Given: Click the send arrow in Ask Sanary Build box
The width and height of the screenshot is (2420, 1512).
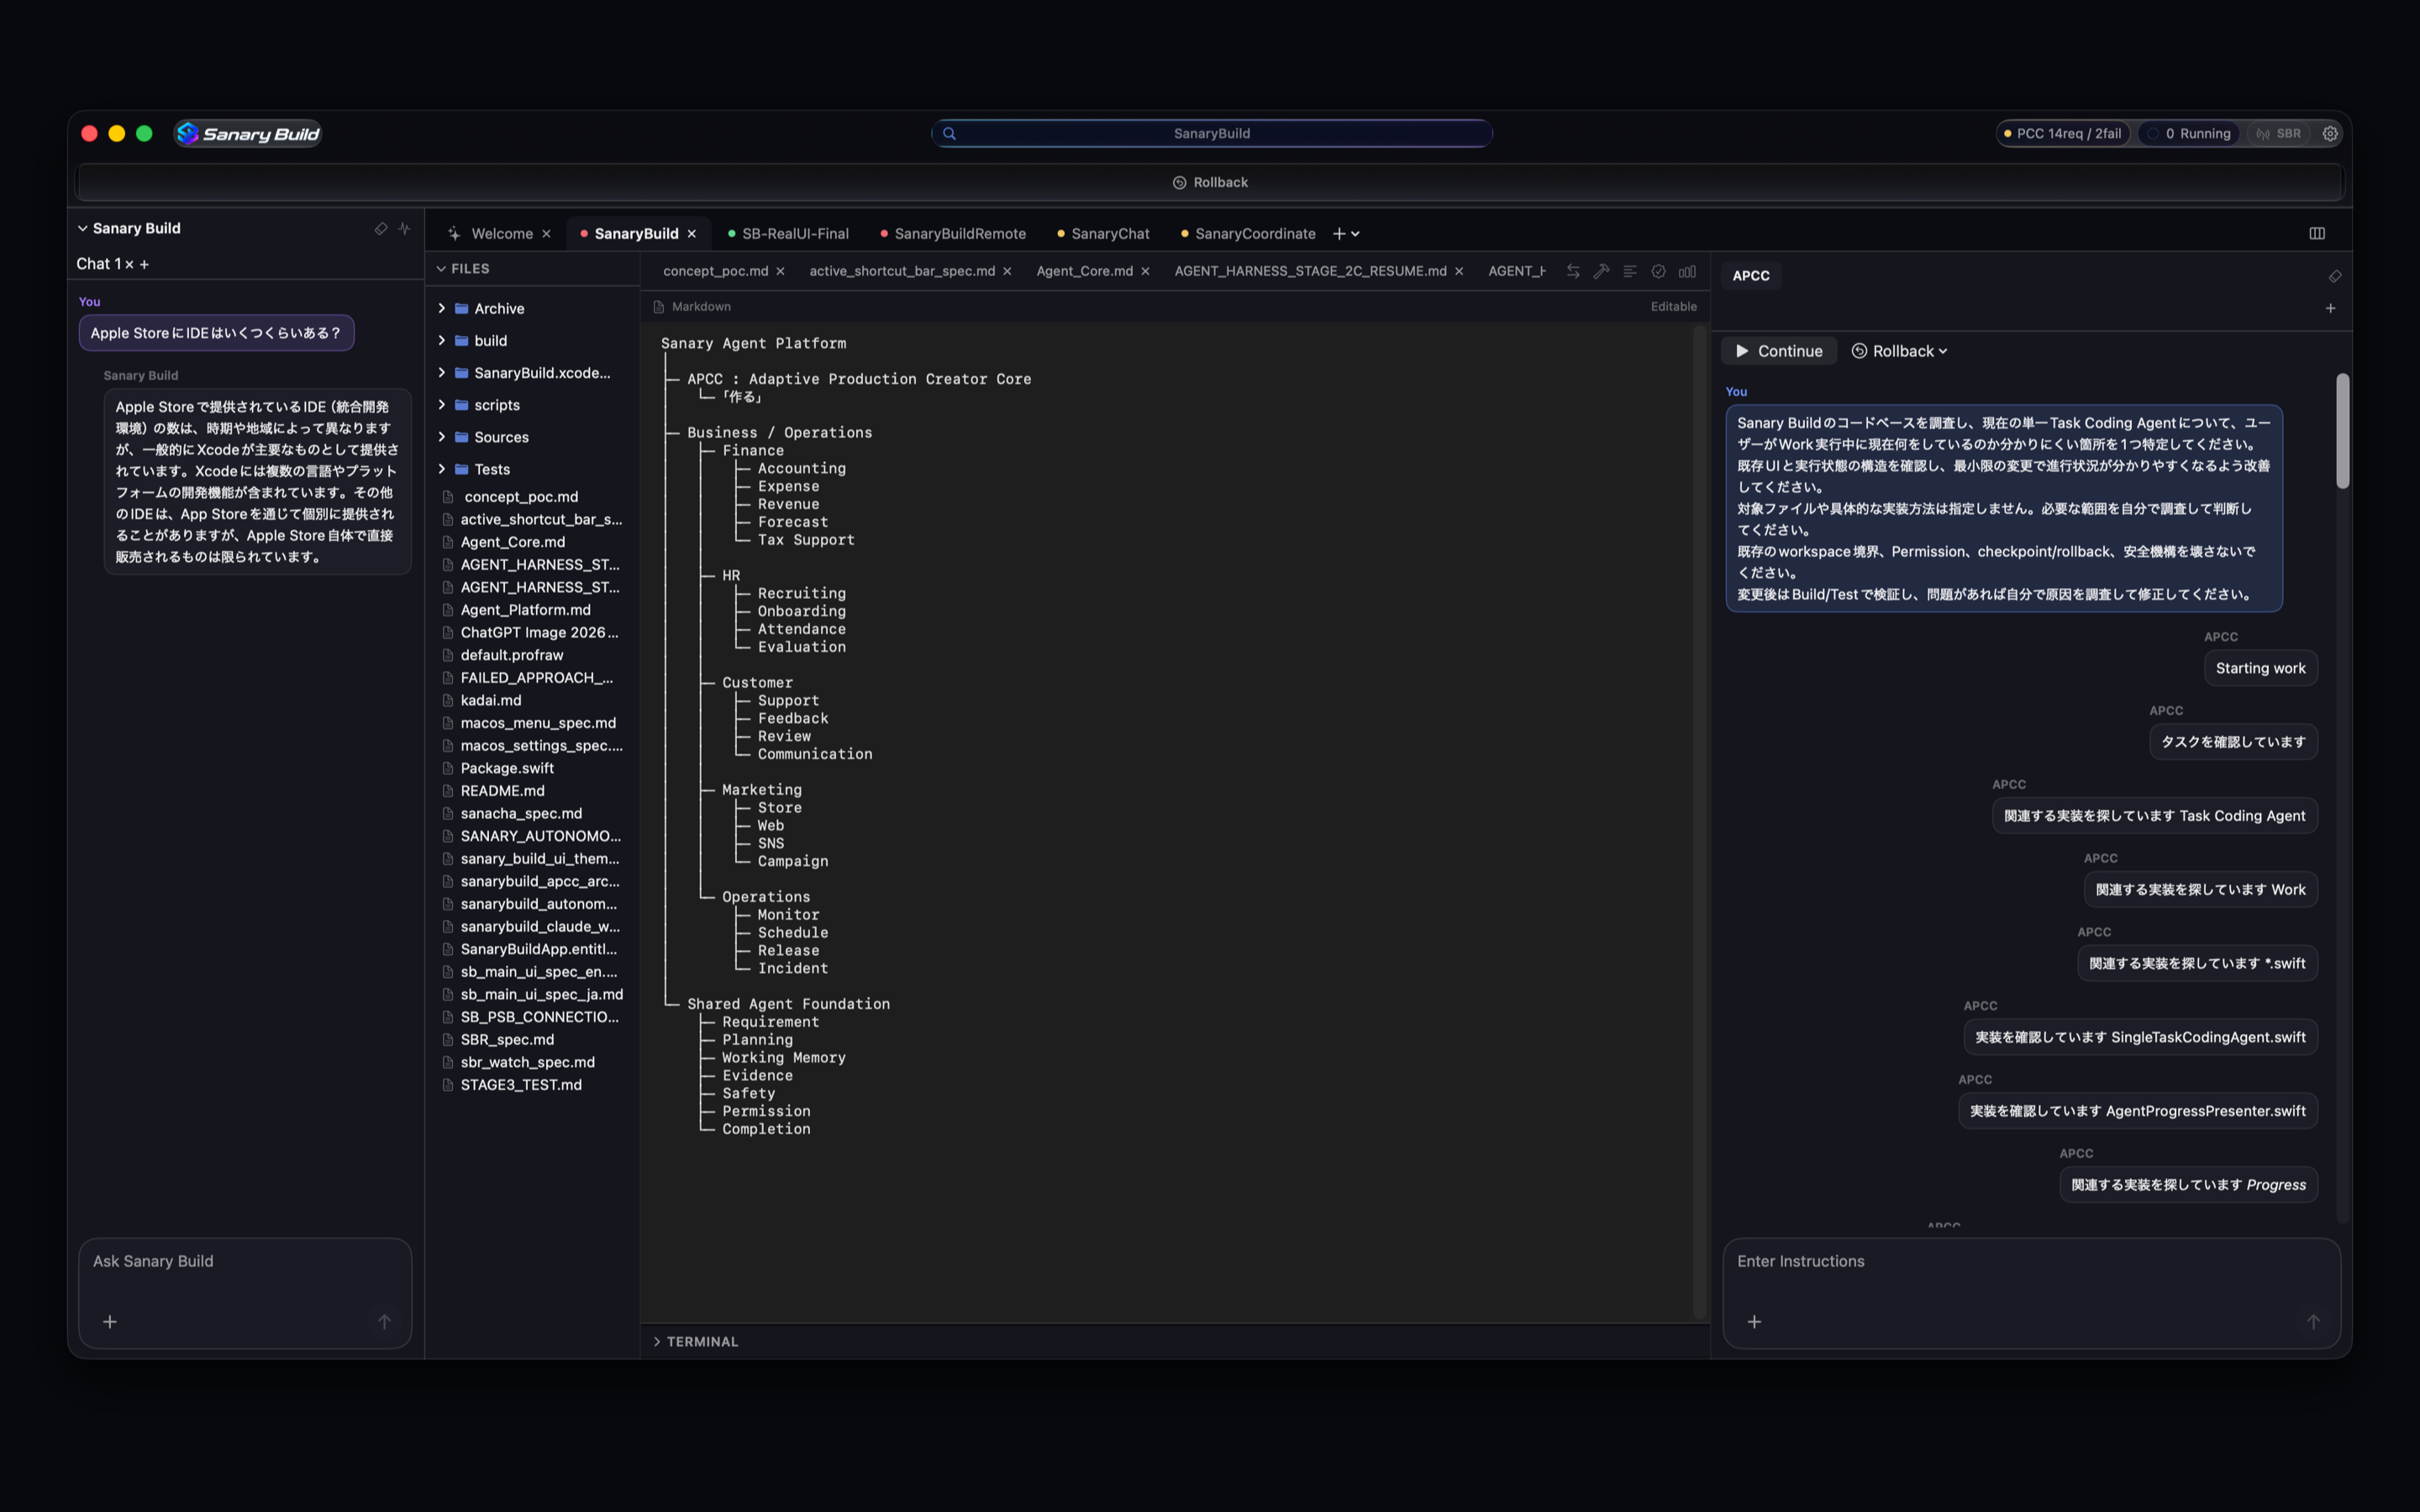Looking at the screenshot, I should tap(384, 1321).
